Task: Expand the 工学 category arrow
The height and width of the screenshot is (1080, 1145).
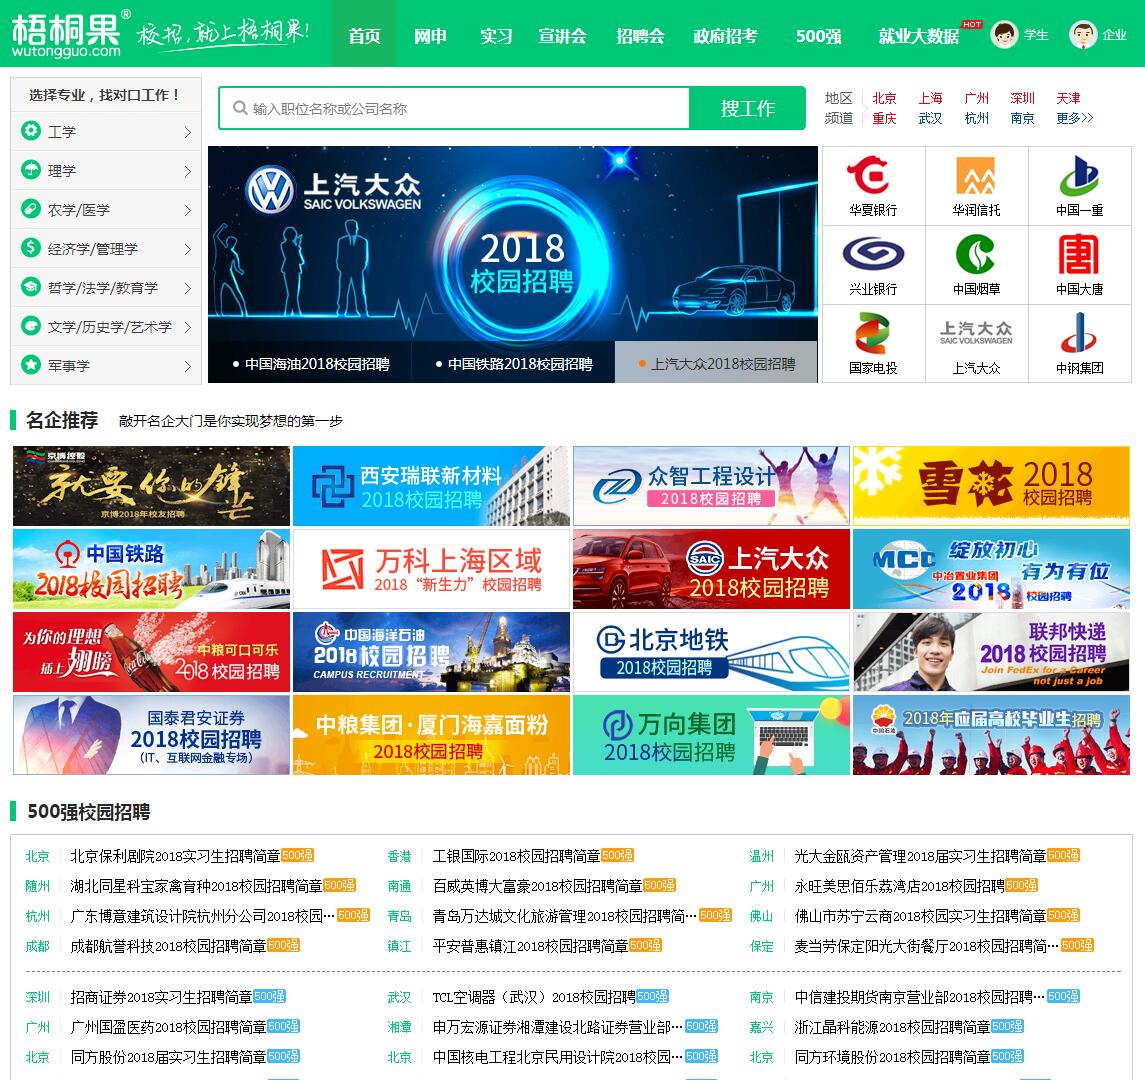Action: (188, 132)
